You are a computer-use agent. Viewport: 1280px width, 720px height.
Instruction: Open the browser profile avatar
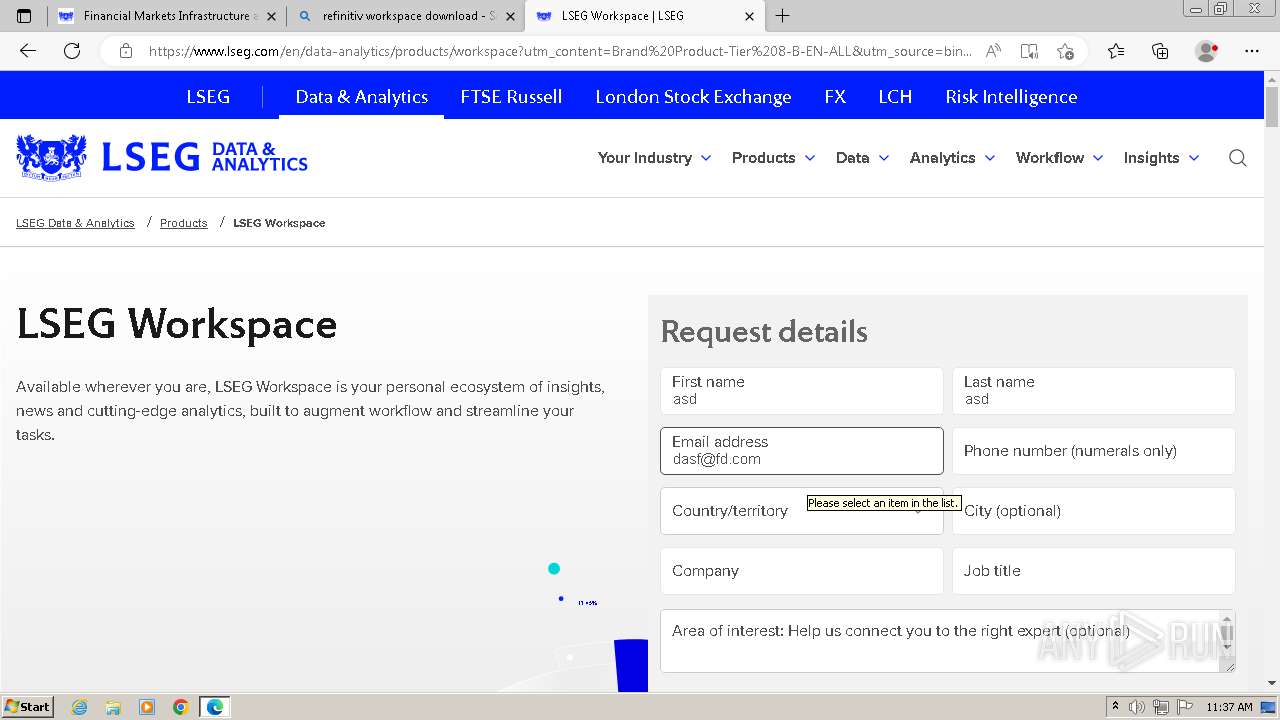pyautogui.click(x=1207, y=51)
